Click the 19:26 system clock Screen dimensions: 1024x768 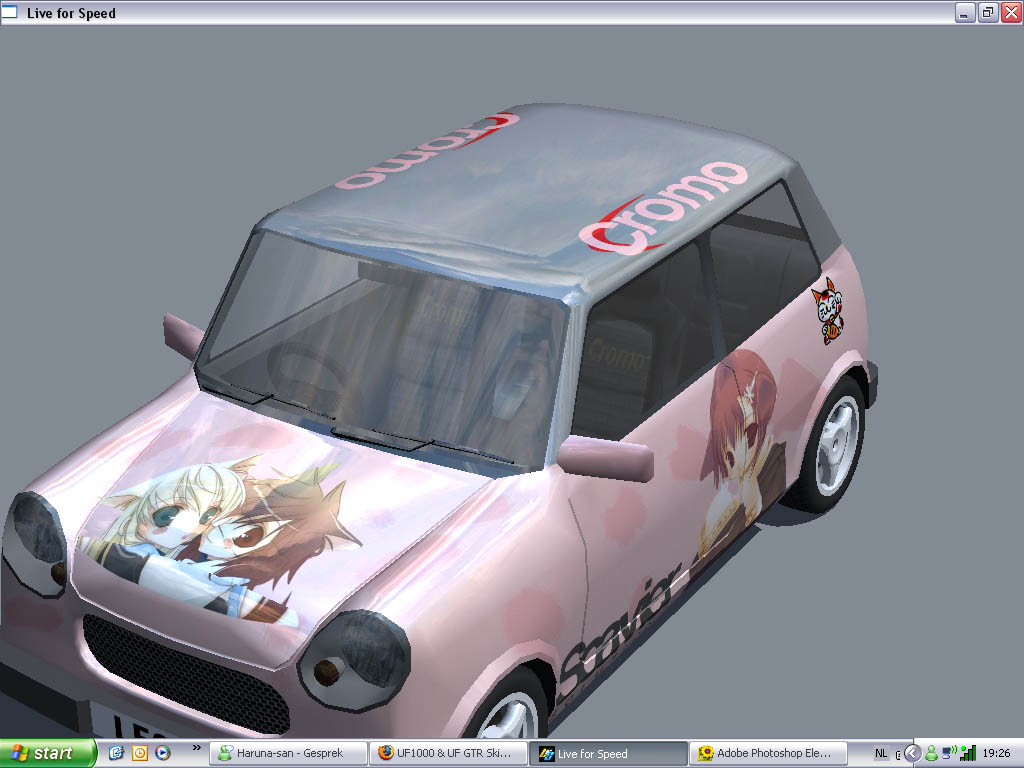(x=997, y=754)
